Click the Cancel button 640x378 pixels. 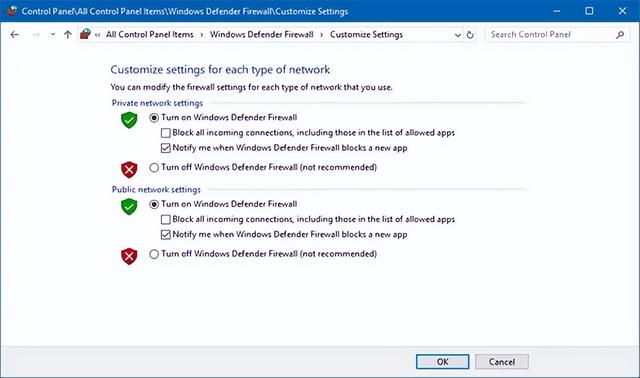[x=502, y=362]
